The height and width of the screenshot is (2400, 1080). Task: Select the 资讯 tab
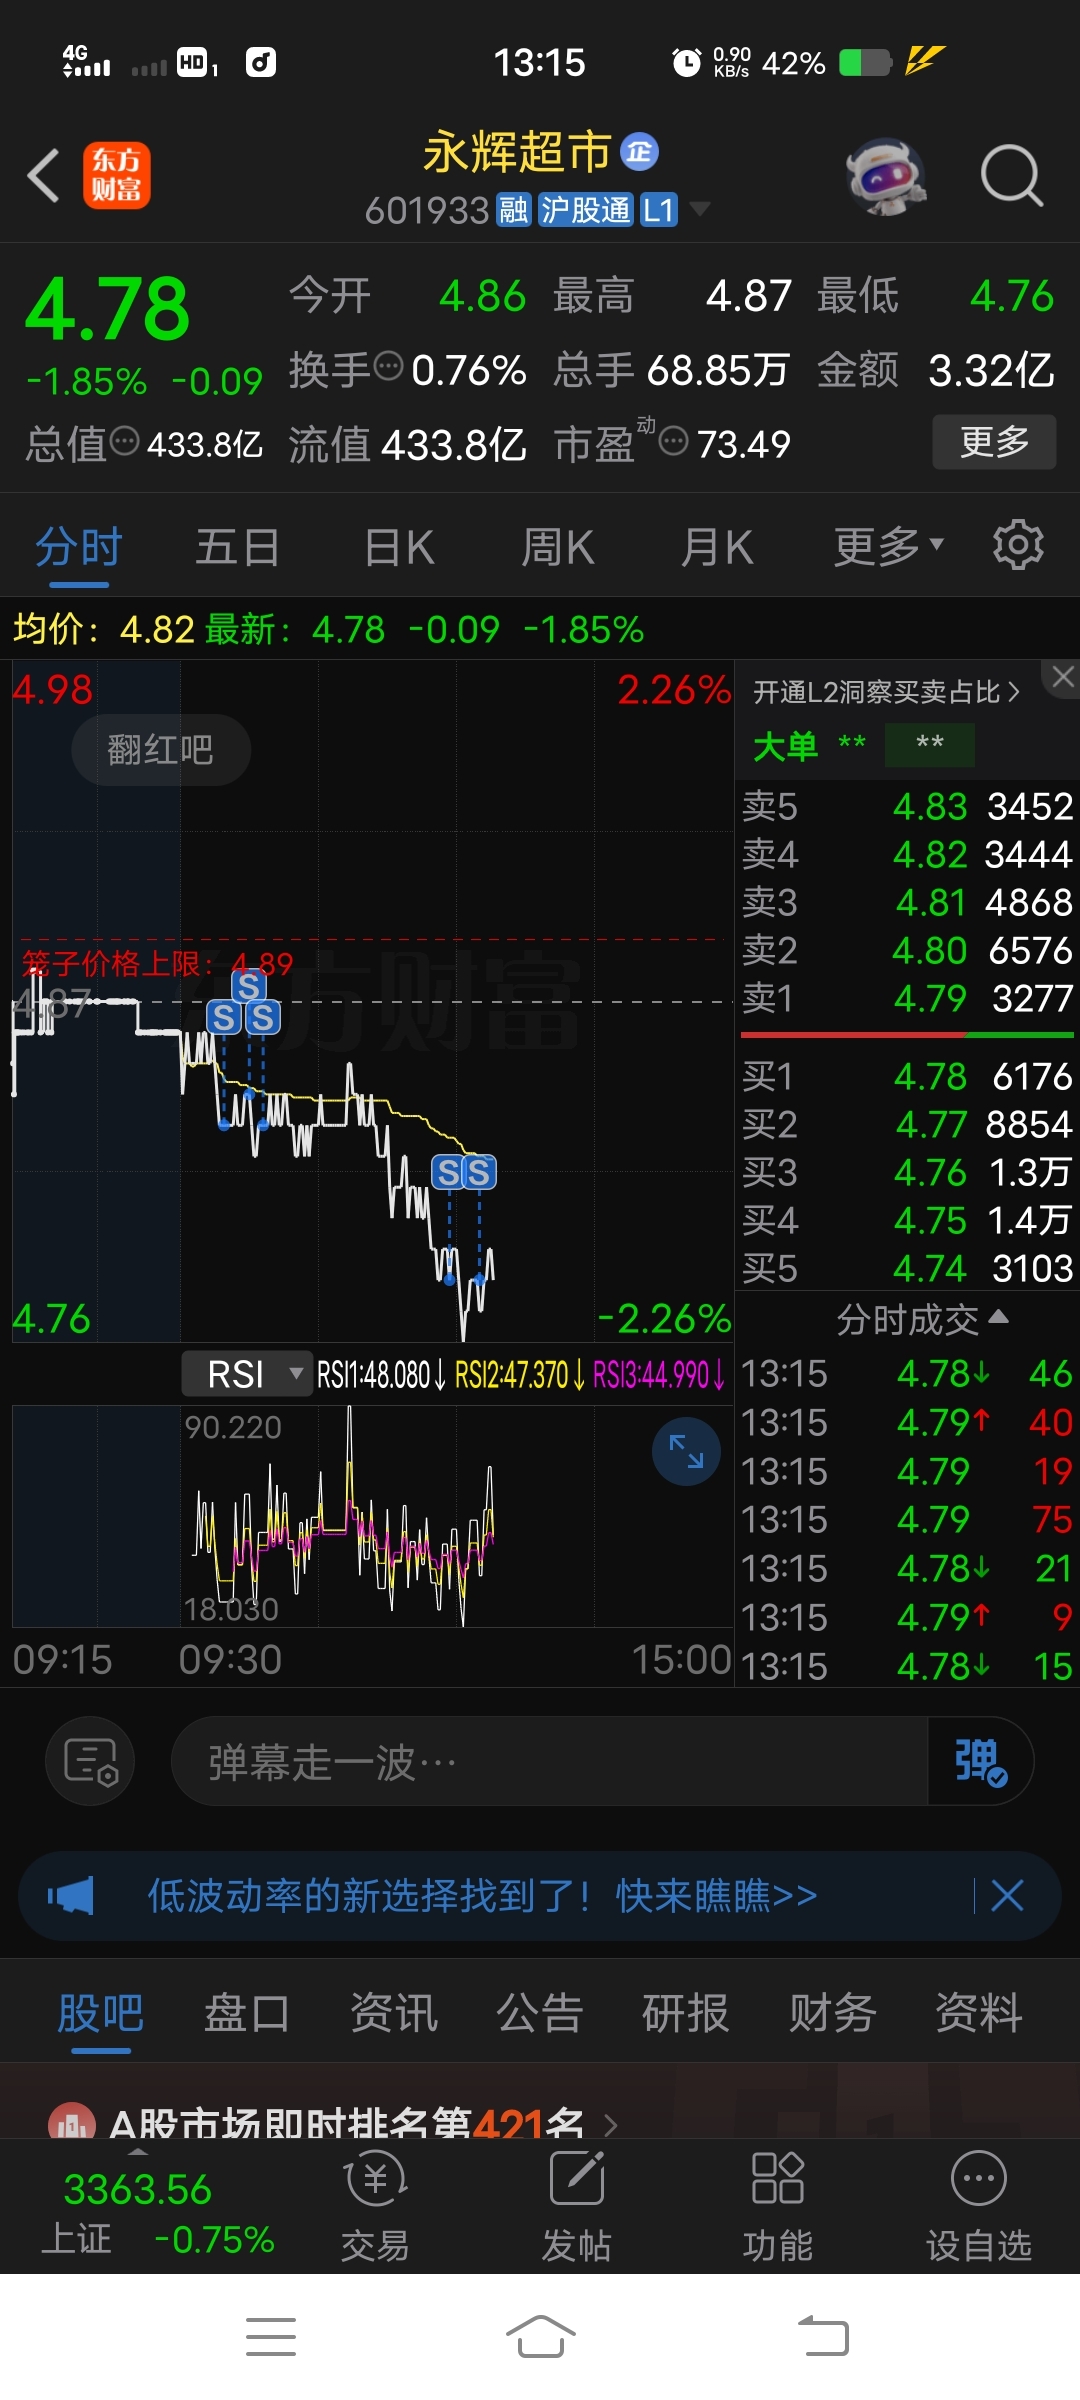pos(394,2012)
